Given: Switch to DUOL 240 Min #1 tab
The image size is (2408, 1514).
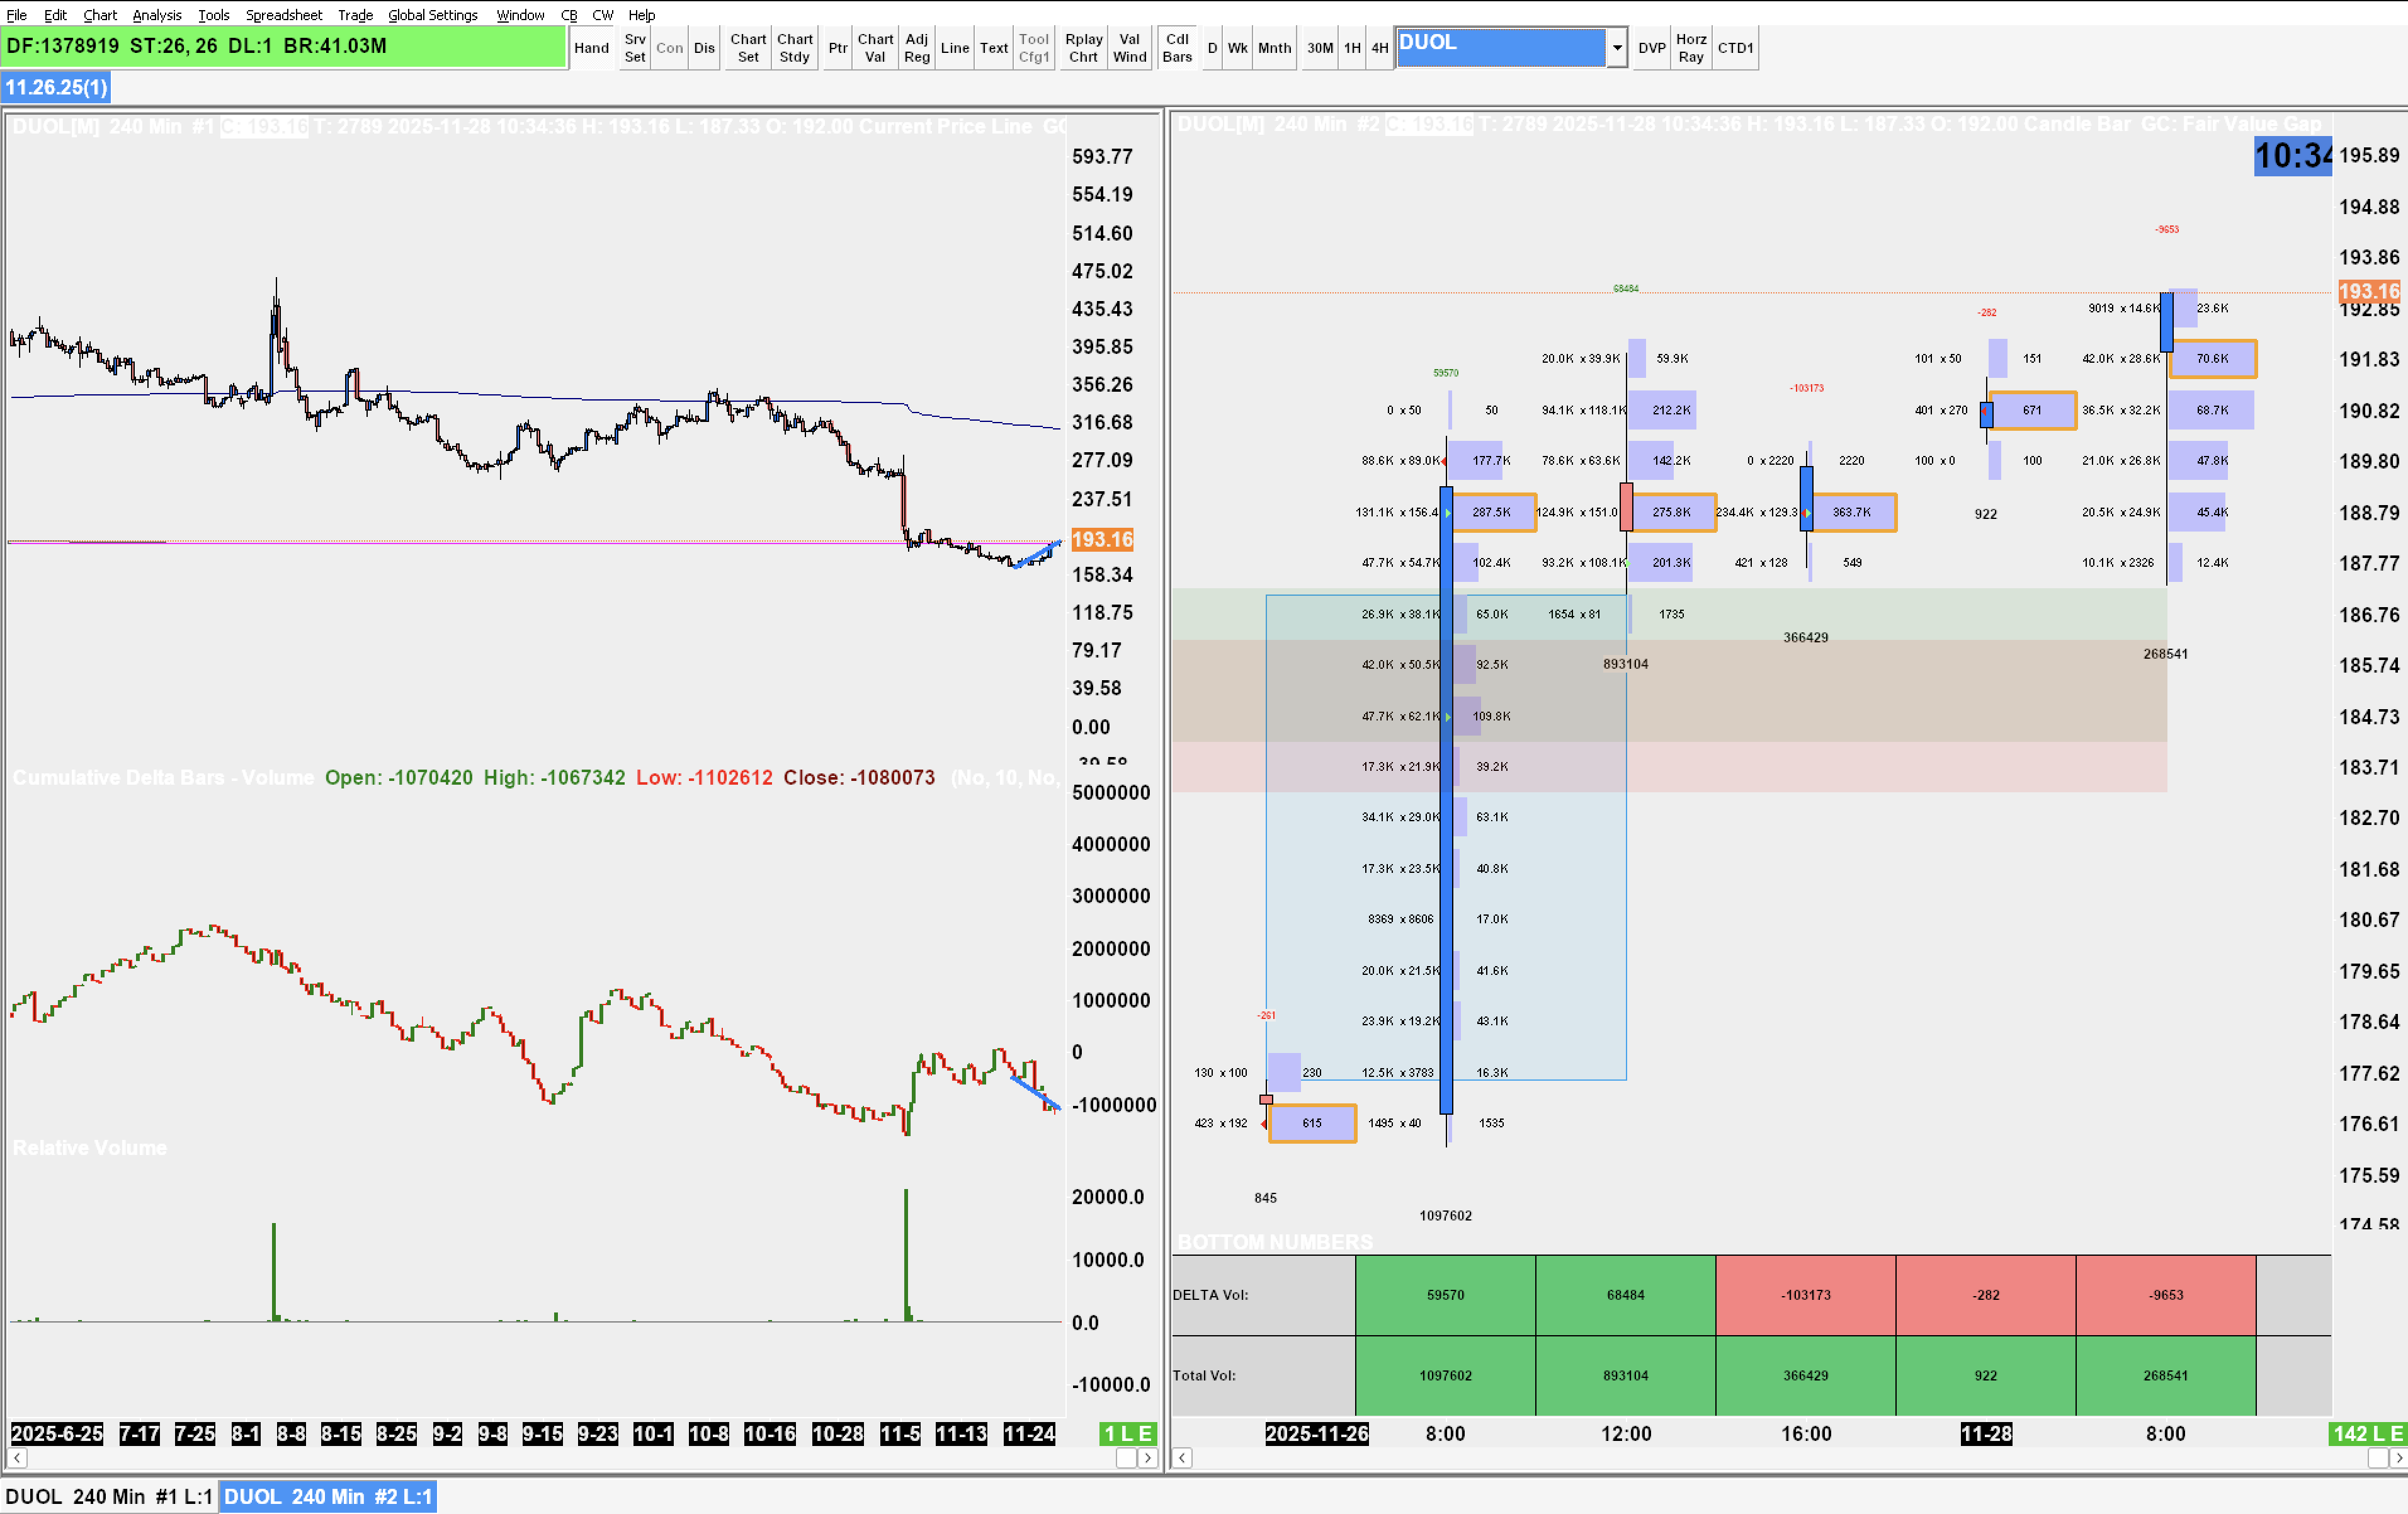Looking at the screenshot, I should coord(108,1497).
